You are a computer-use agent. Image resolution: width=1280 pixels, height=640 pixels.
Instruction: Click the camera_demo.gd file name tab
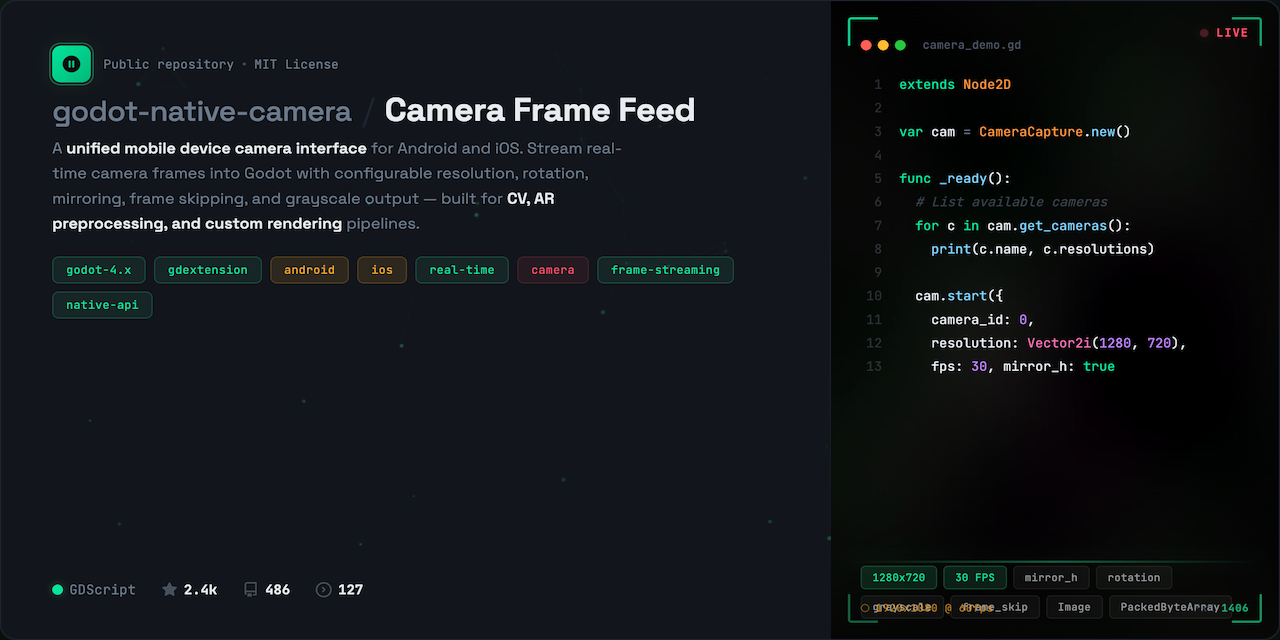pyautogui.click(x=971, y=45)
